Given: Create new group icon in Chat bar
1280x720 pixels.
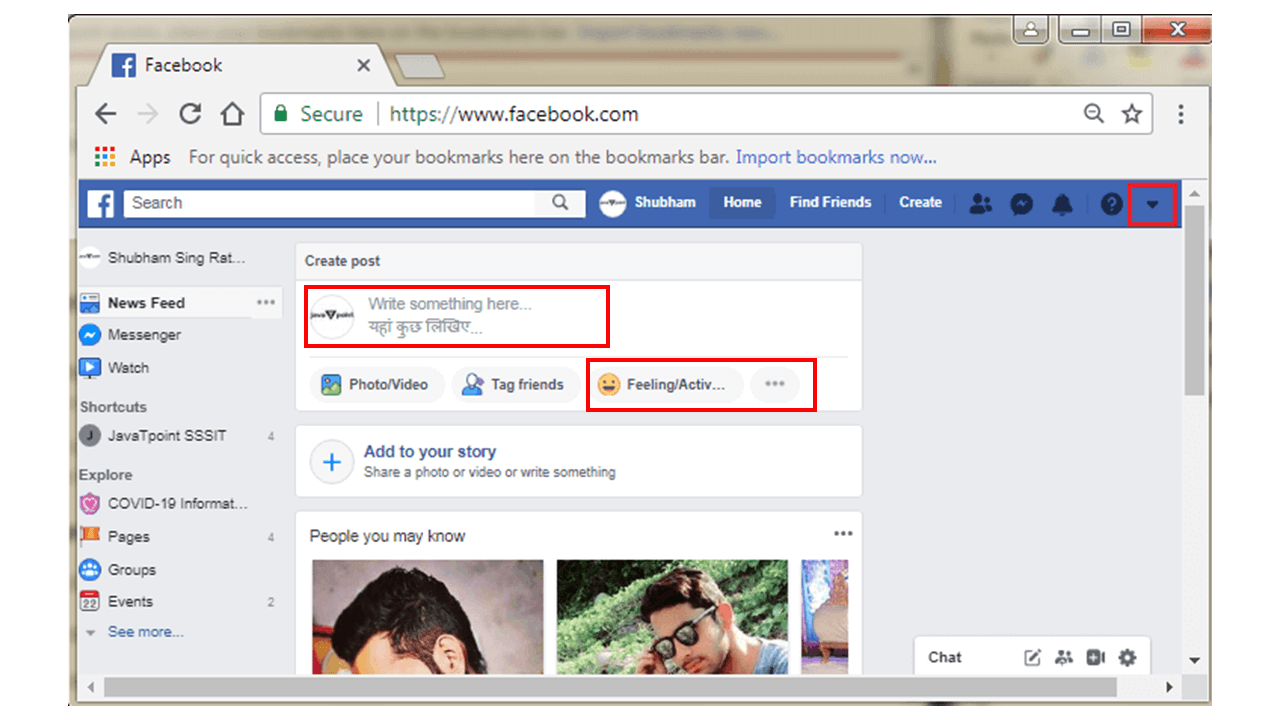Looking at the screenshot, I should click(x=1064, y=657).
